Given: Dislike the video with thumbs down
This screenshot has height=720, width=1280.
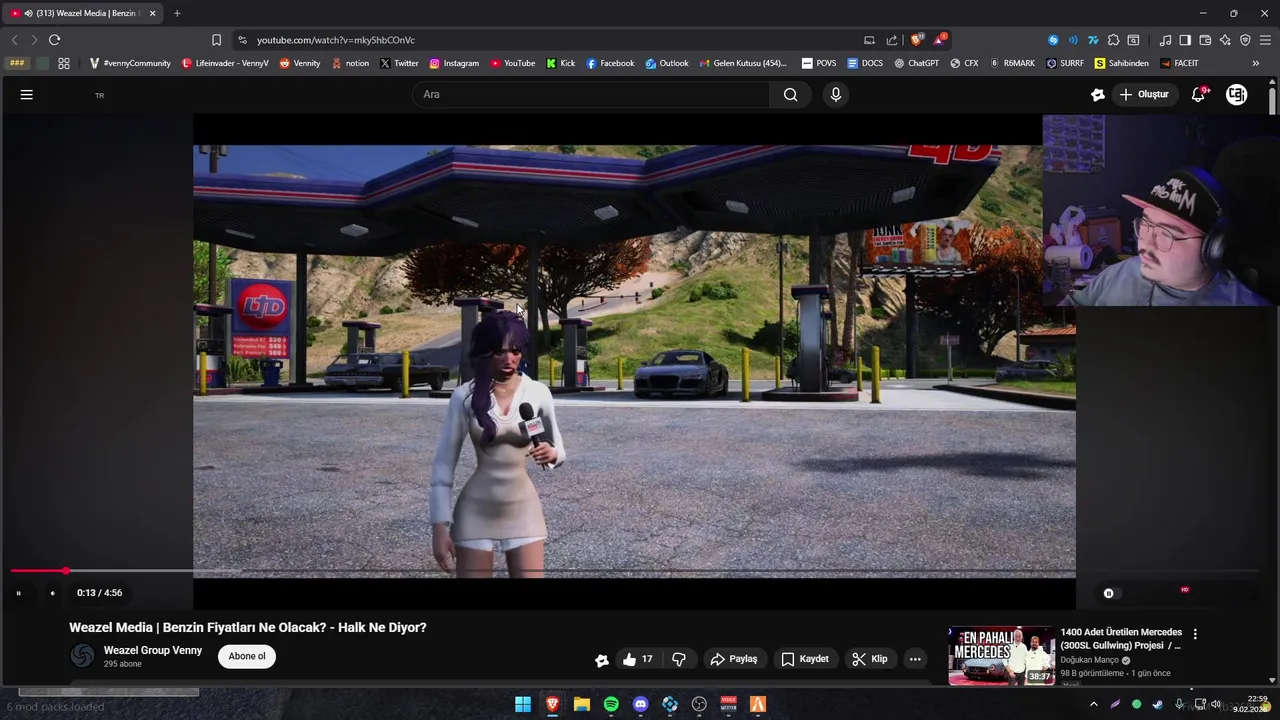Looking at the screenshot, I should click(679, 659).
